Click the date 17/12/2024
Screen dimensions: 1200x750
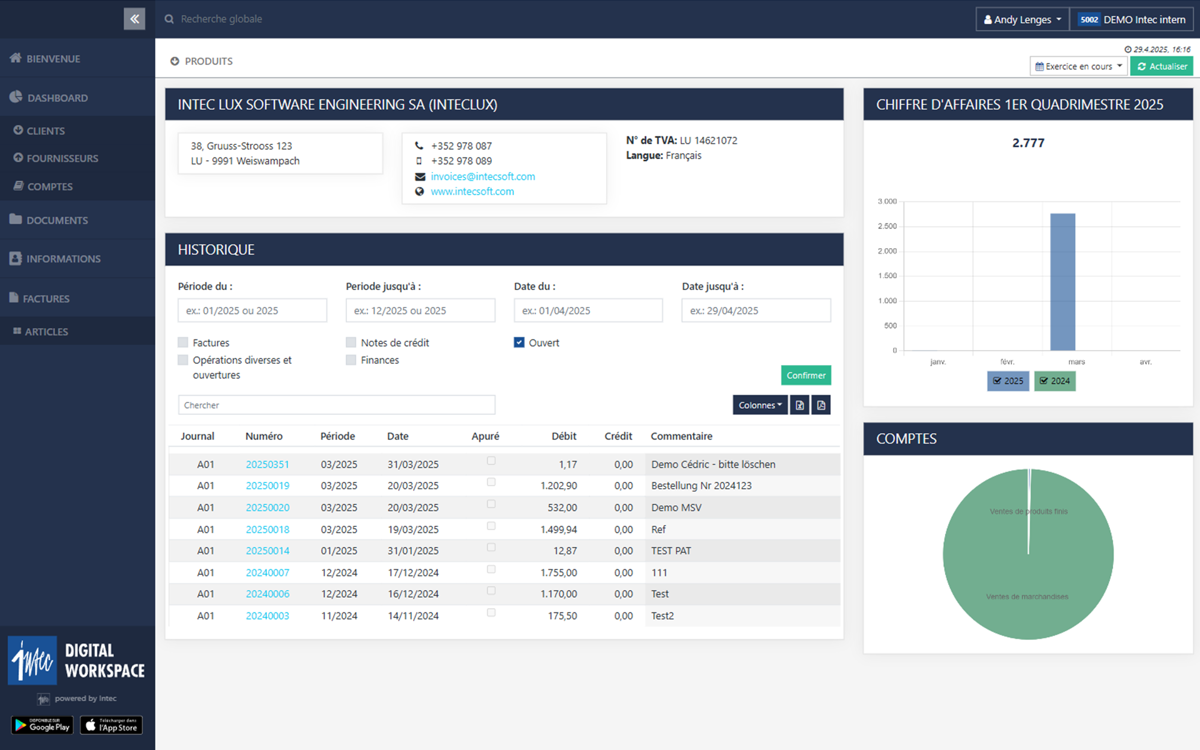(x=413, y=573)
